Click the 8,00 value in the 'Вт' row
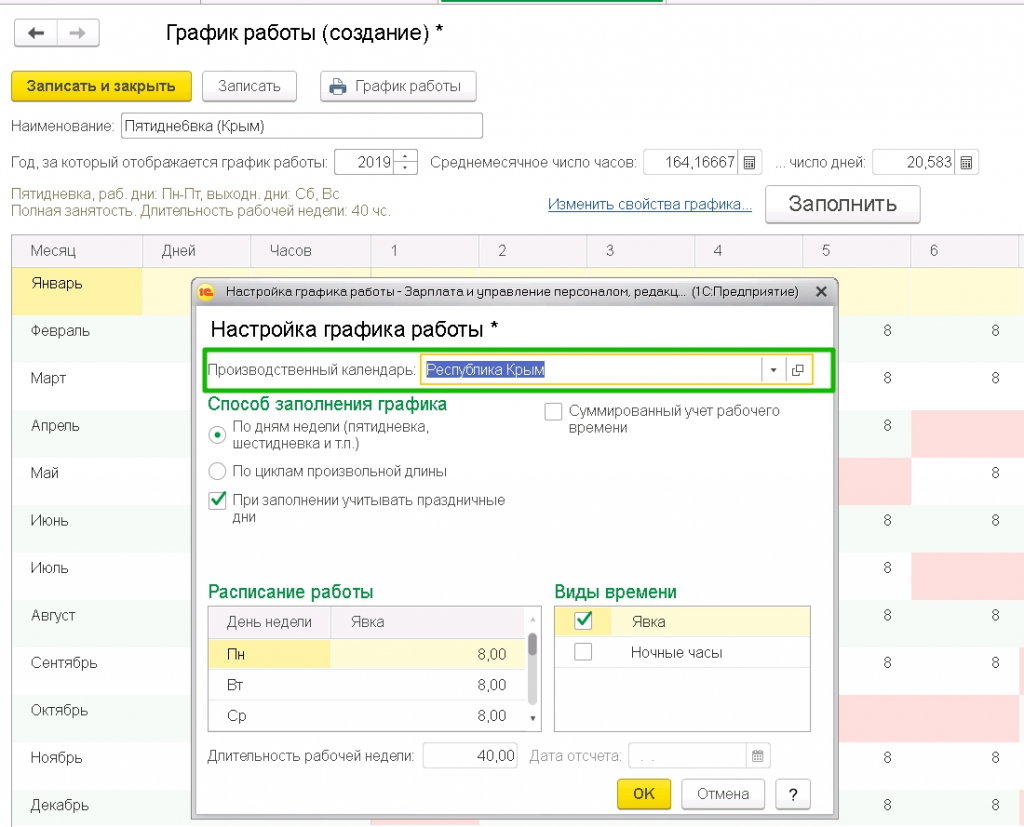The width and height of the screenshot is (1024, 827). tap(492, 685)
